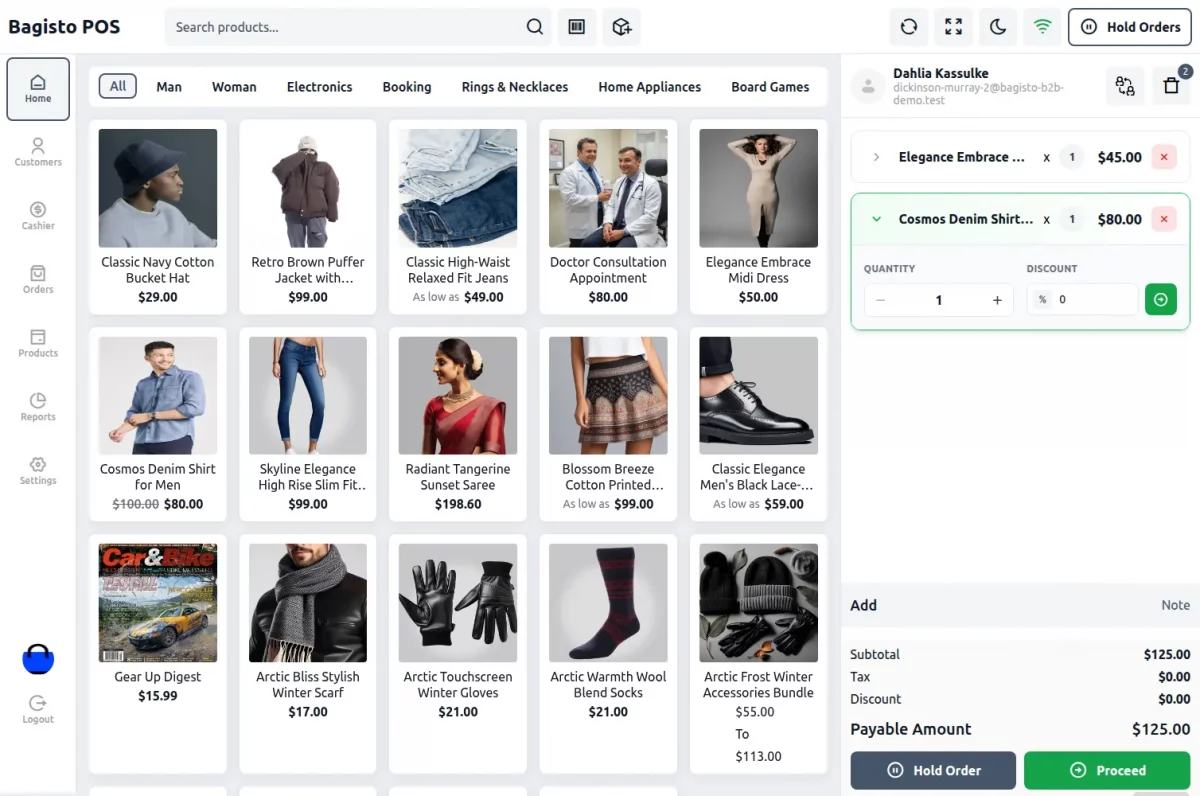The width and height of the screenshot is (1200, 796).
Task: Open Hold Orders in top bar
Action: coord(1130,27)
